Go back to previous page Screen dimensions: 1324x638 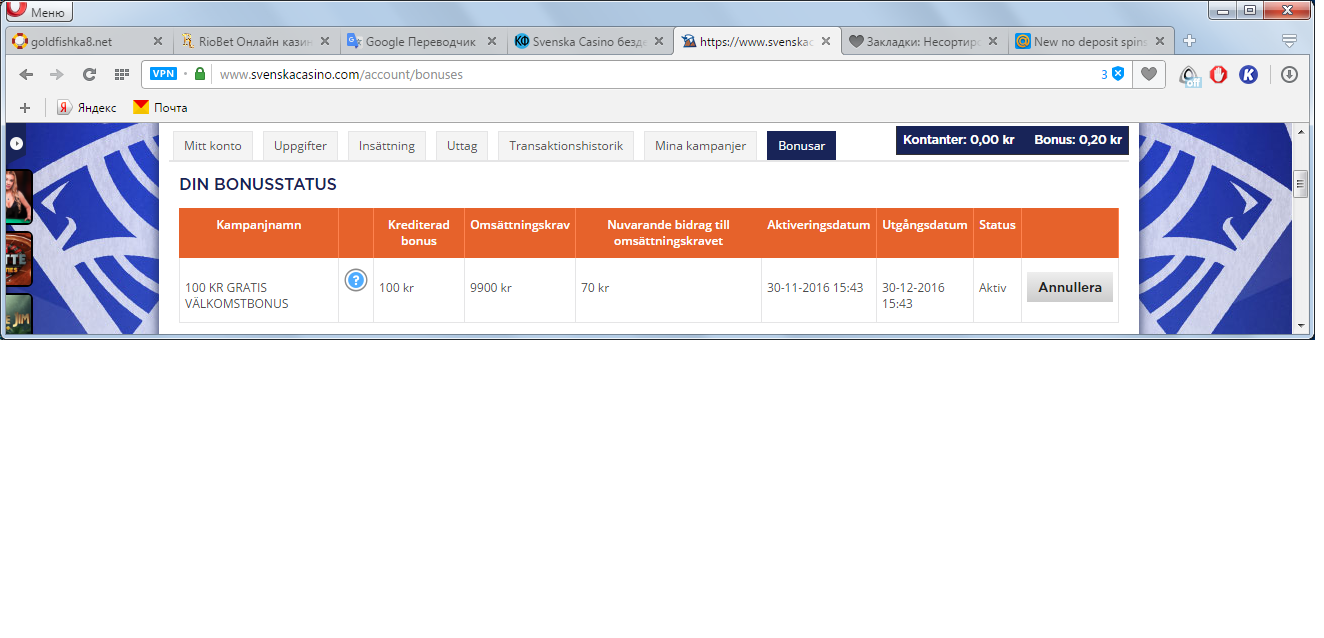(26, 74)
